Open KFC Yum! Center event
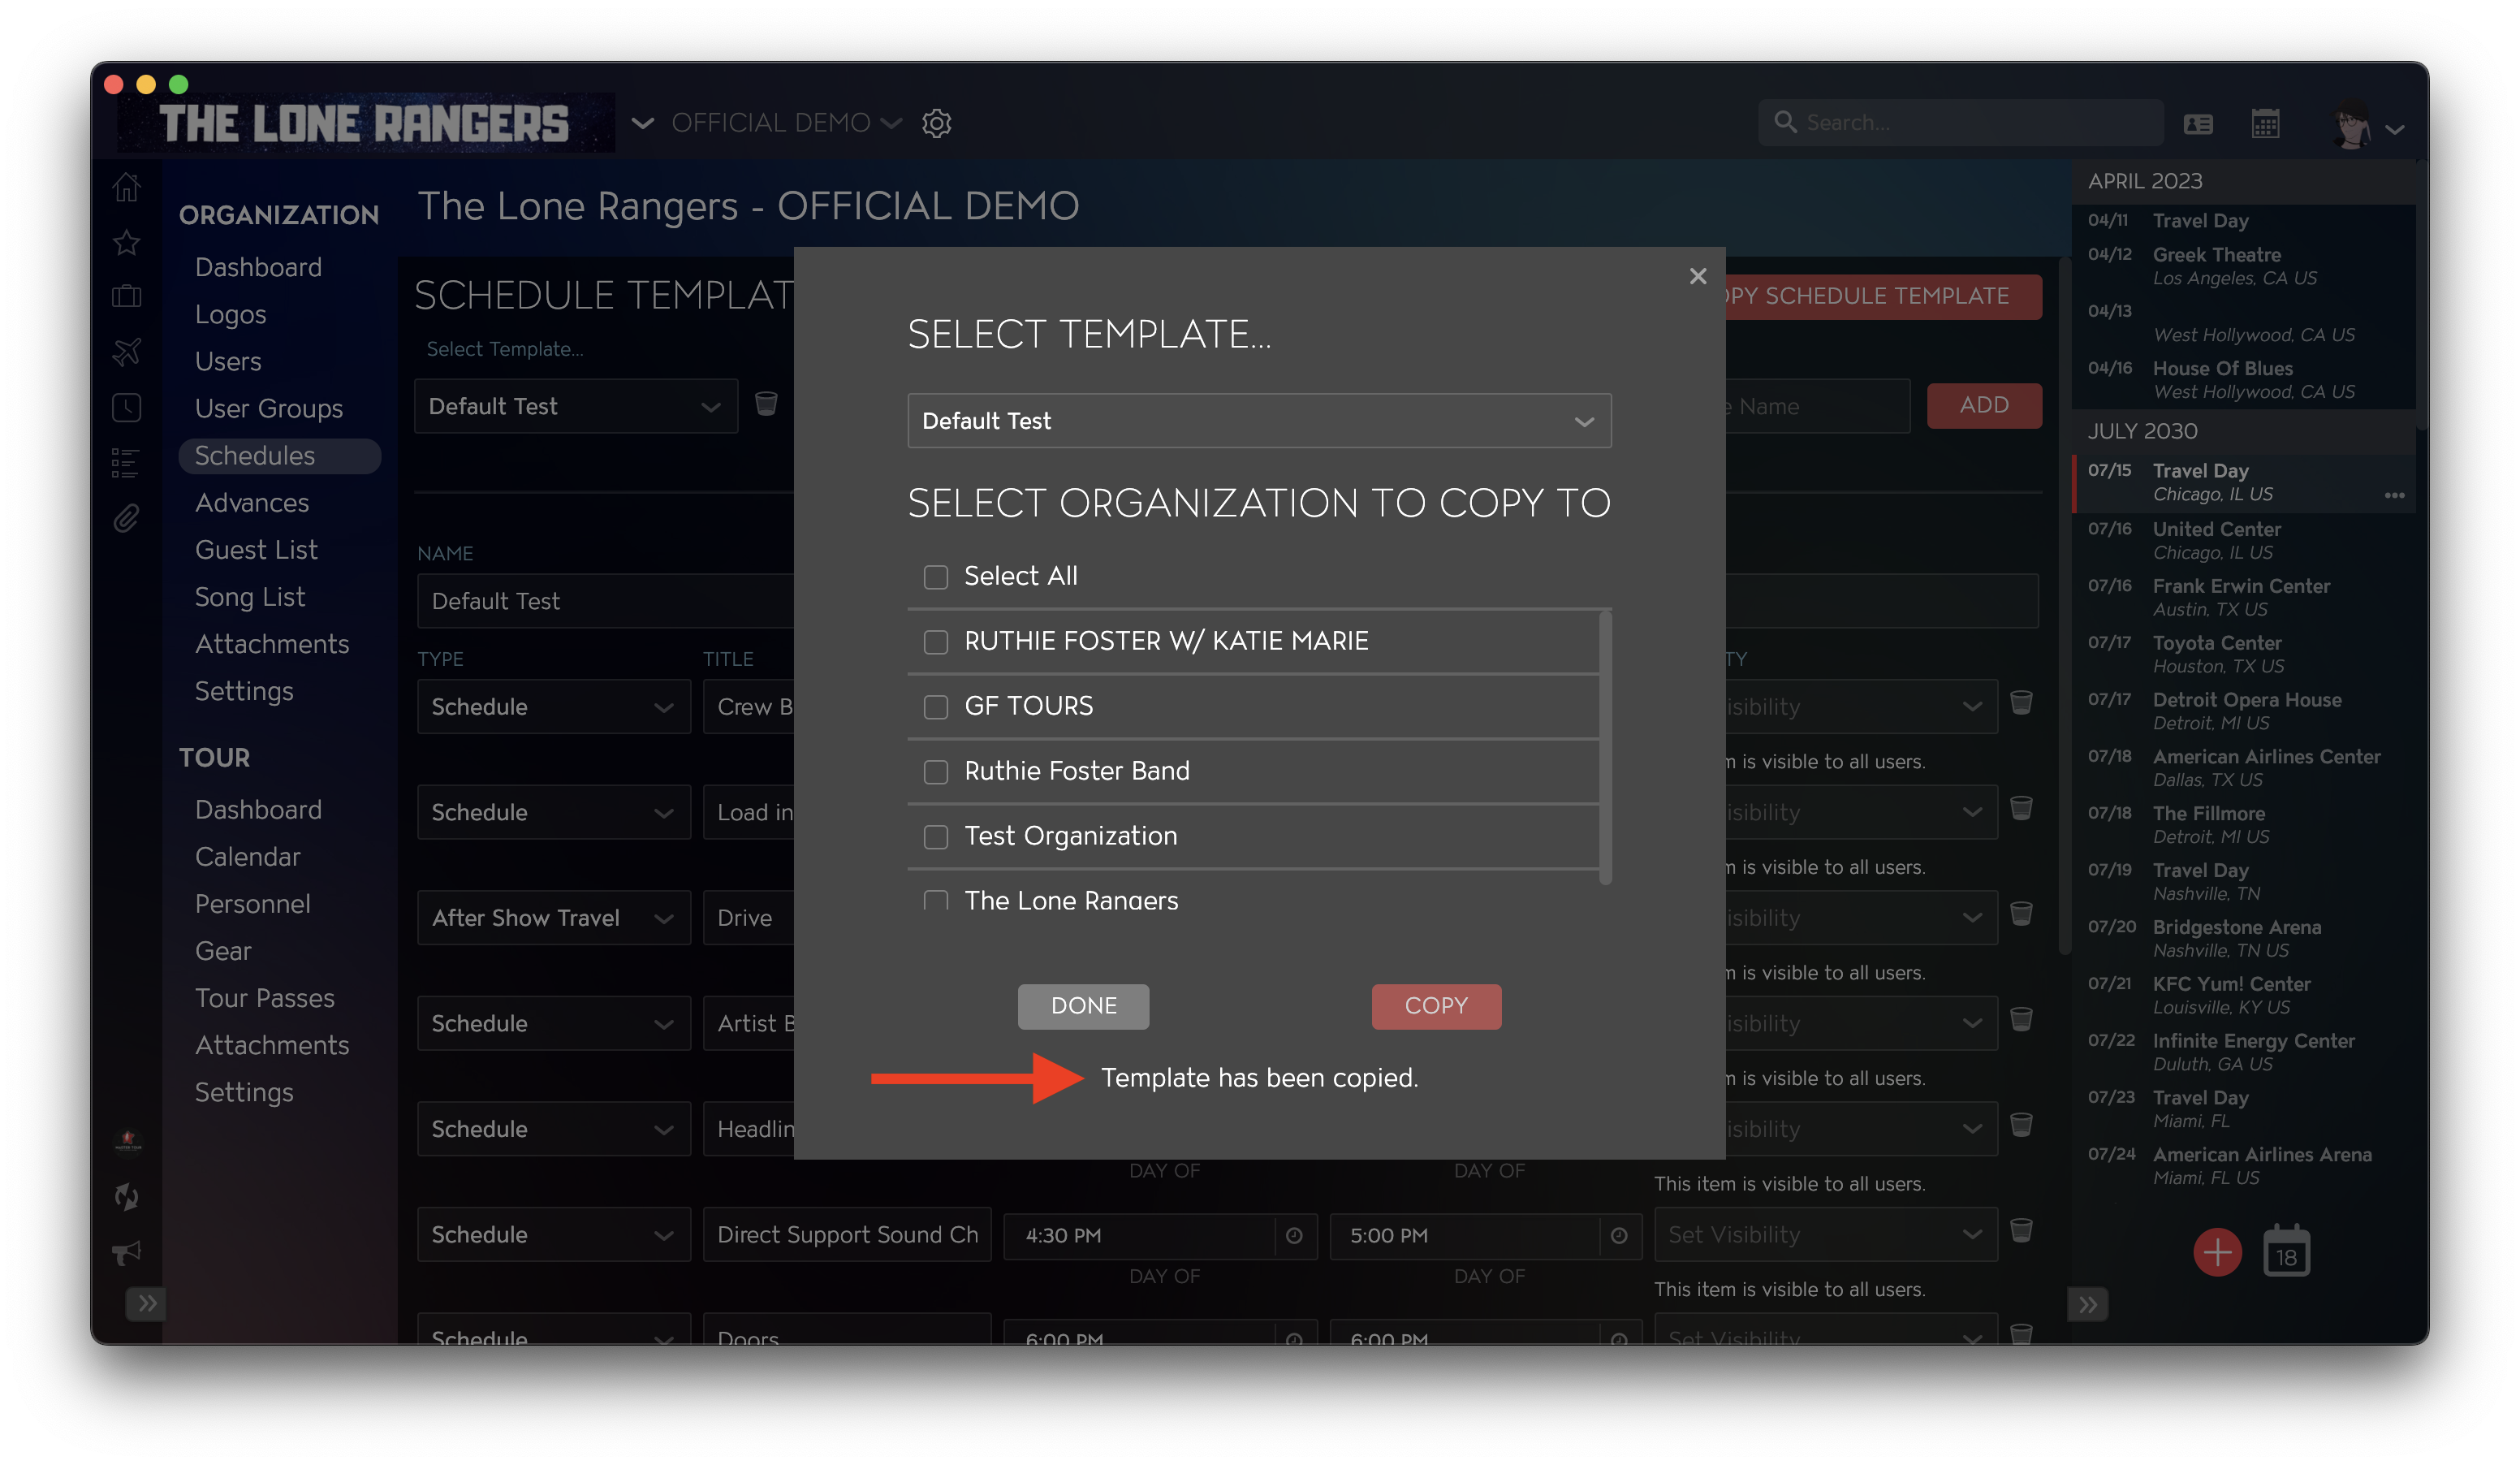The image size is (2520, 1465). (x=2243, y=995)
